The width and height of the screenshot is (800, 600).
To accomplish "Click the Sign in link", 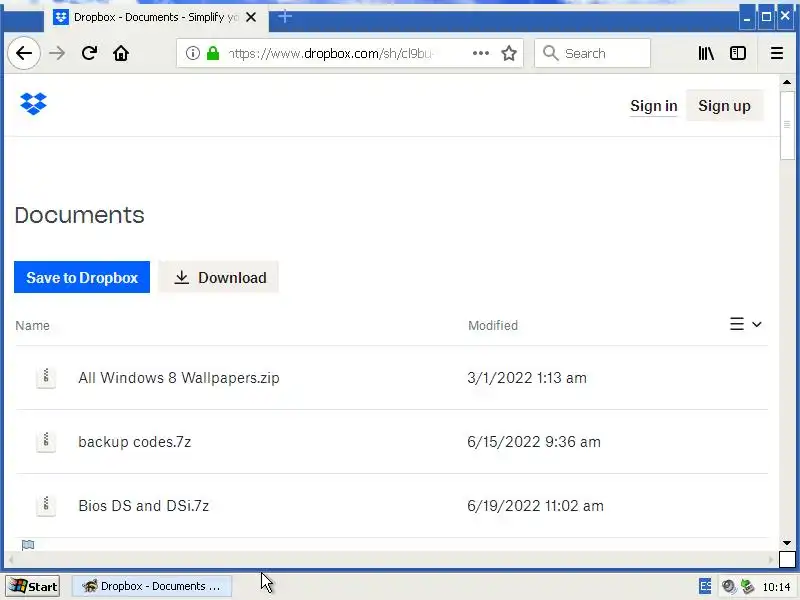I will pos(654,106).
